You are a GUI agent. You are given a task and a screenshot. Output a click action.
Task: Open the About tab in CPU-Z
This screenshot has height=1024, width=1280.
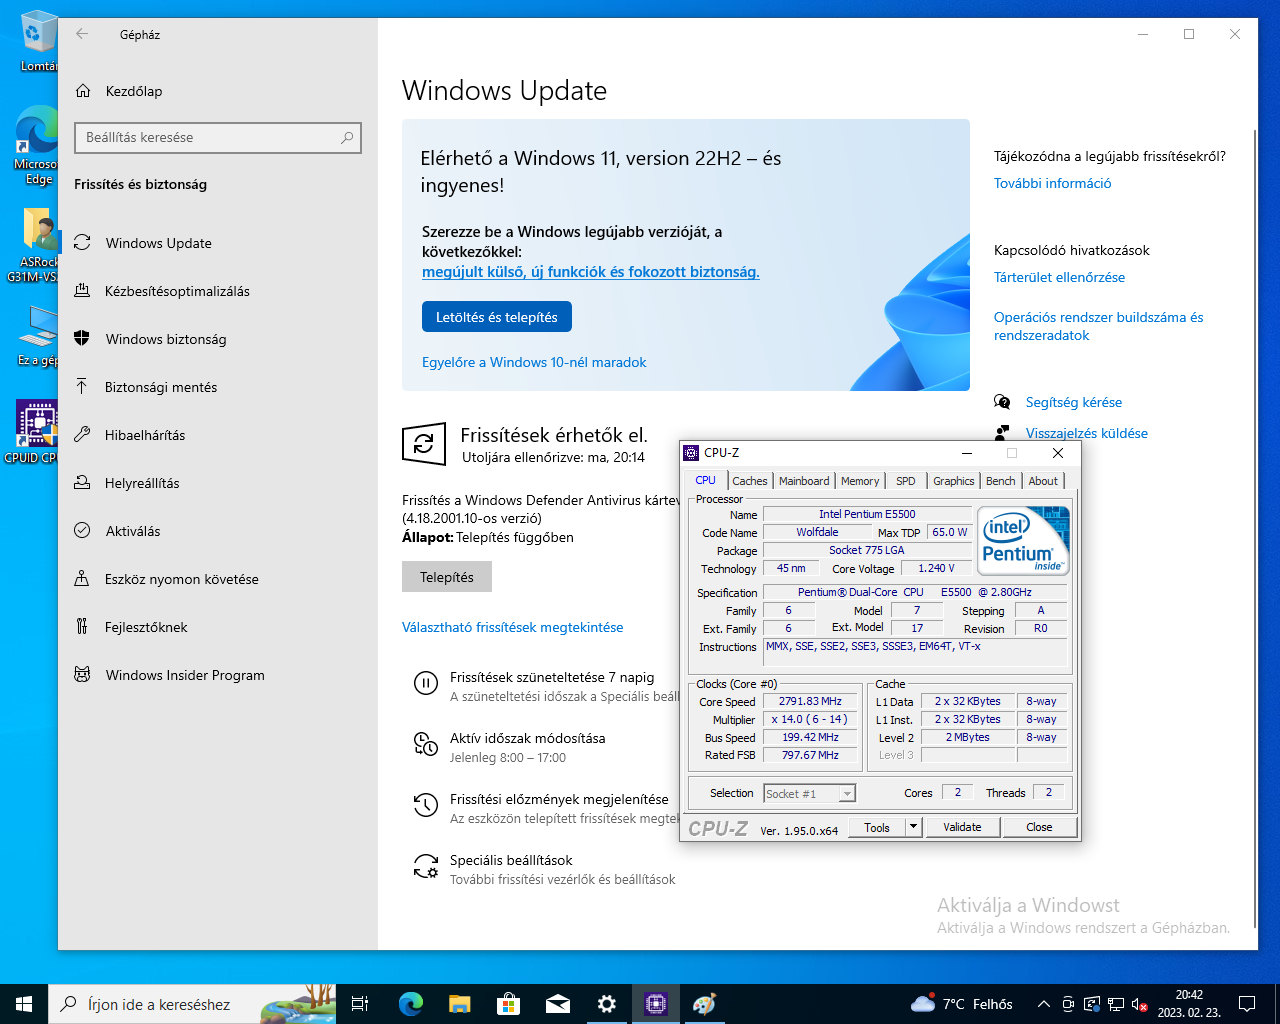(1043, 481)
